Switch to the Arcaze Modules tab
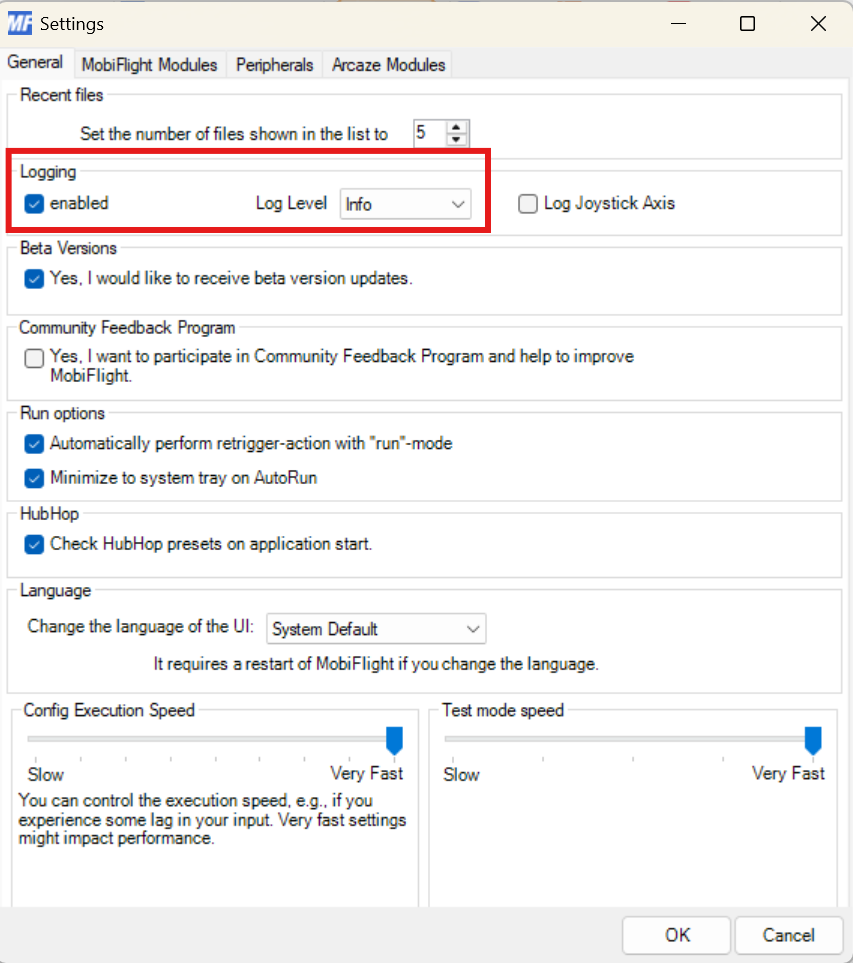Image resolution: width=853 pixels, height=963 pixels. pos(388,64)
